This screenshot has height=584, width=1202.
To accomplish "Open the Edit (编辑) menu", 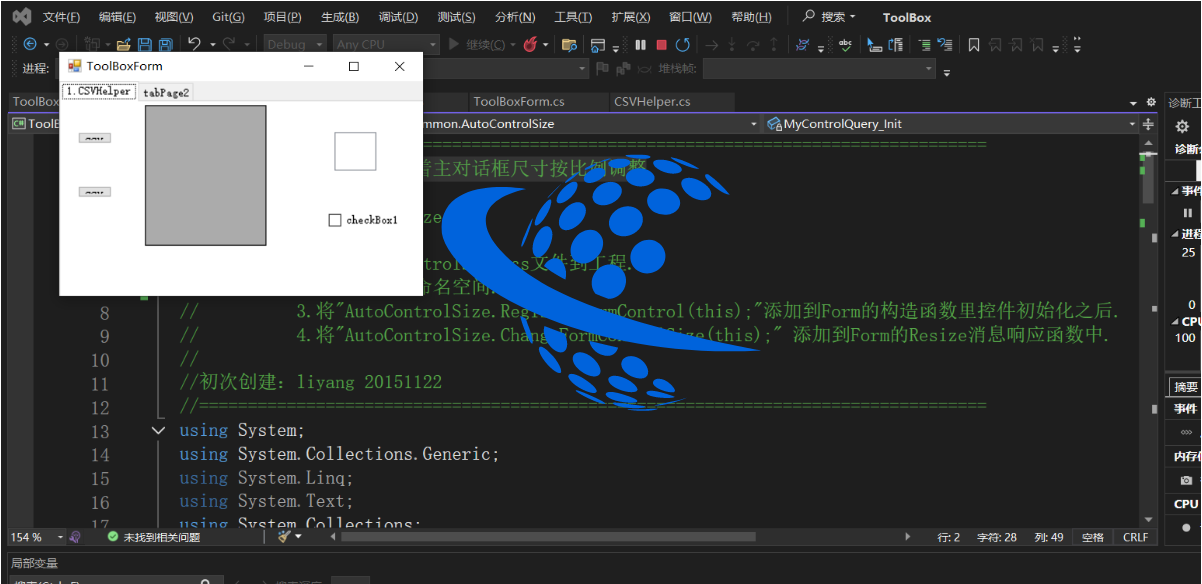I will click(x=117, y=17).
